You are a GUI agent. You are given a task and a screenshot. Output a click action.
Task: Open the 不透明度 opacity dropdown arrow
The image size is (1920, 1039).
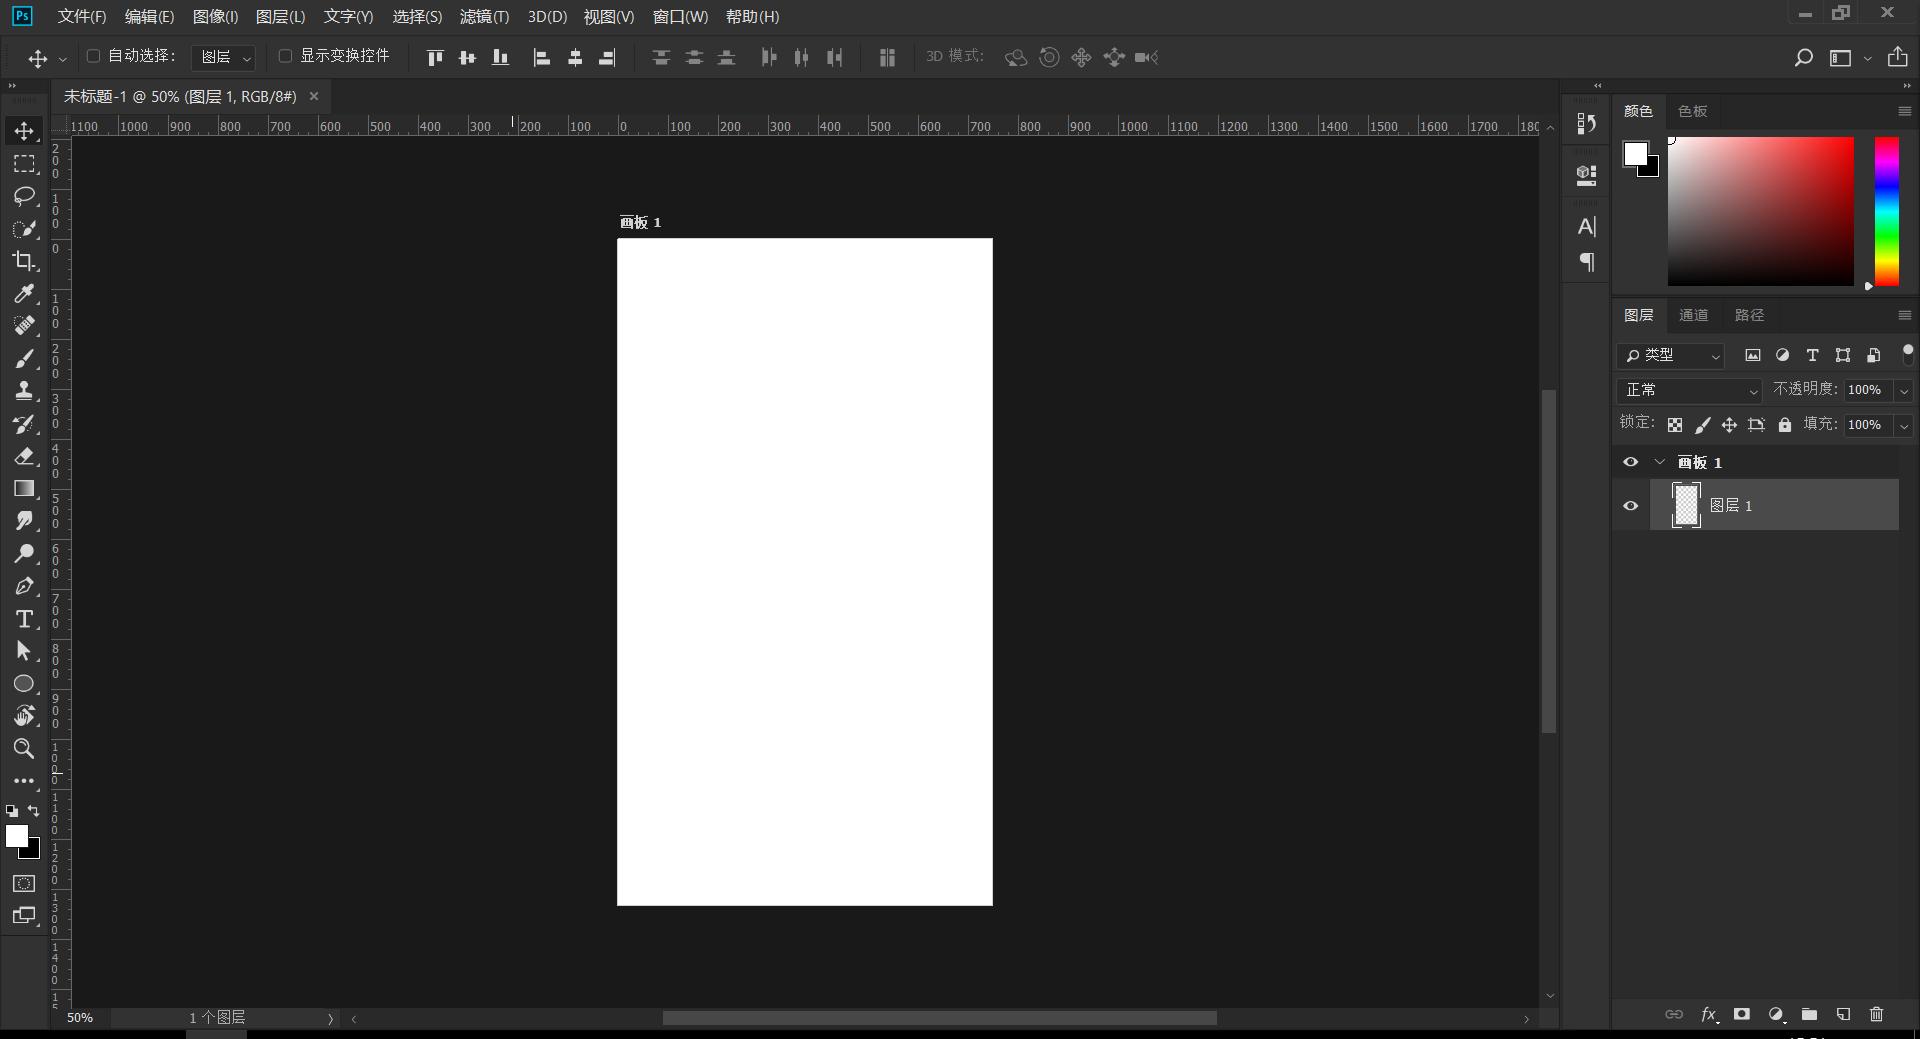[x=1904, y=391]
